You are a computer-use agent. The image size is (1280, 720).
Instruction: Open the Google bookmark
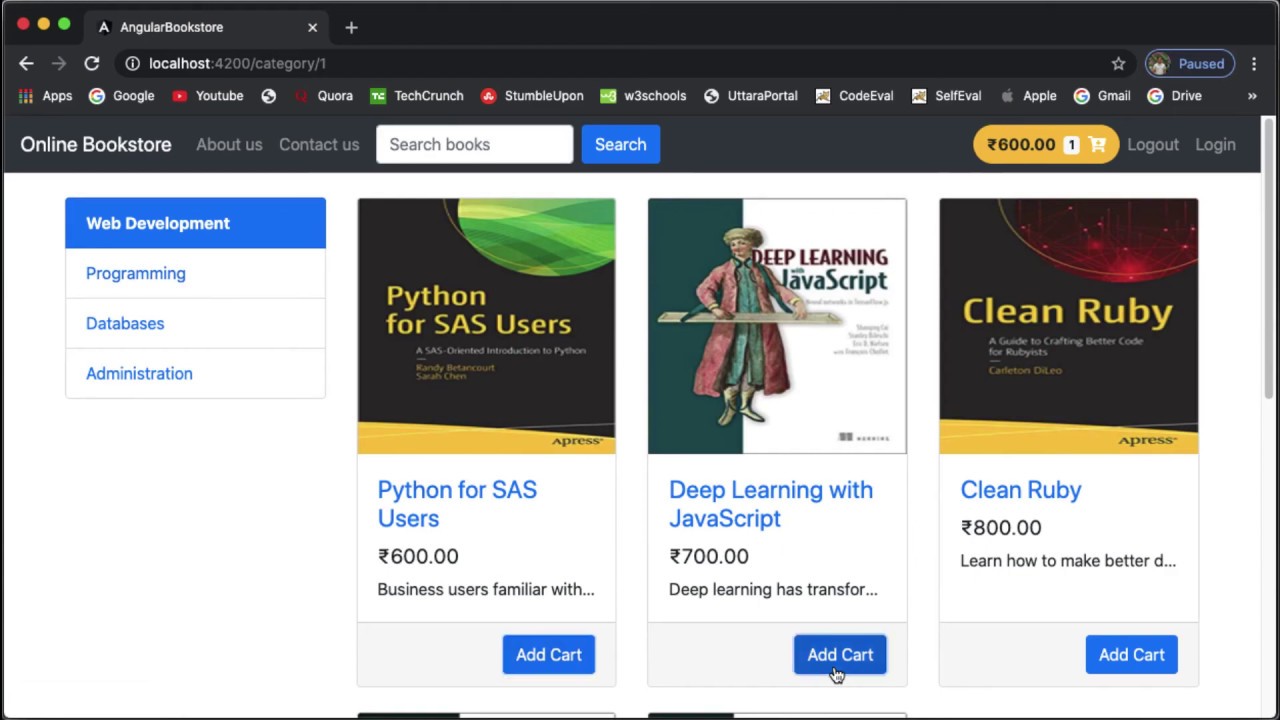pos(122,96)
